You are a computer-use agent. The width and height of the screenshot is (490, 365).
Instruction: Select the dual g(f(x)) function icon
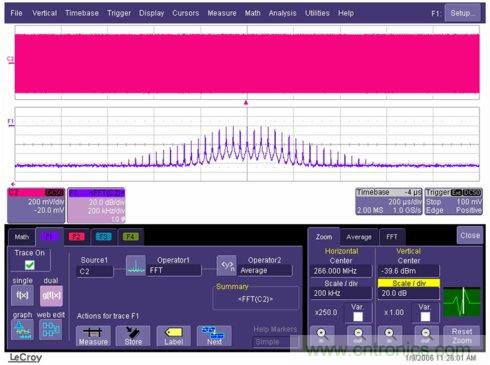[x=51, y=295]
